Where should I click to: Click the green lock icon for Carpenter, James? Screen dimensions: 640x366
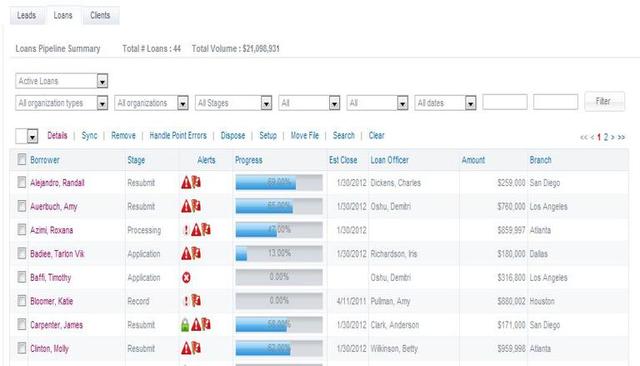(x=185, y=325)
